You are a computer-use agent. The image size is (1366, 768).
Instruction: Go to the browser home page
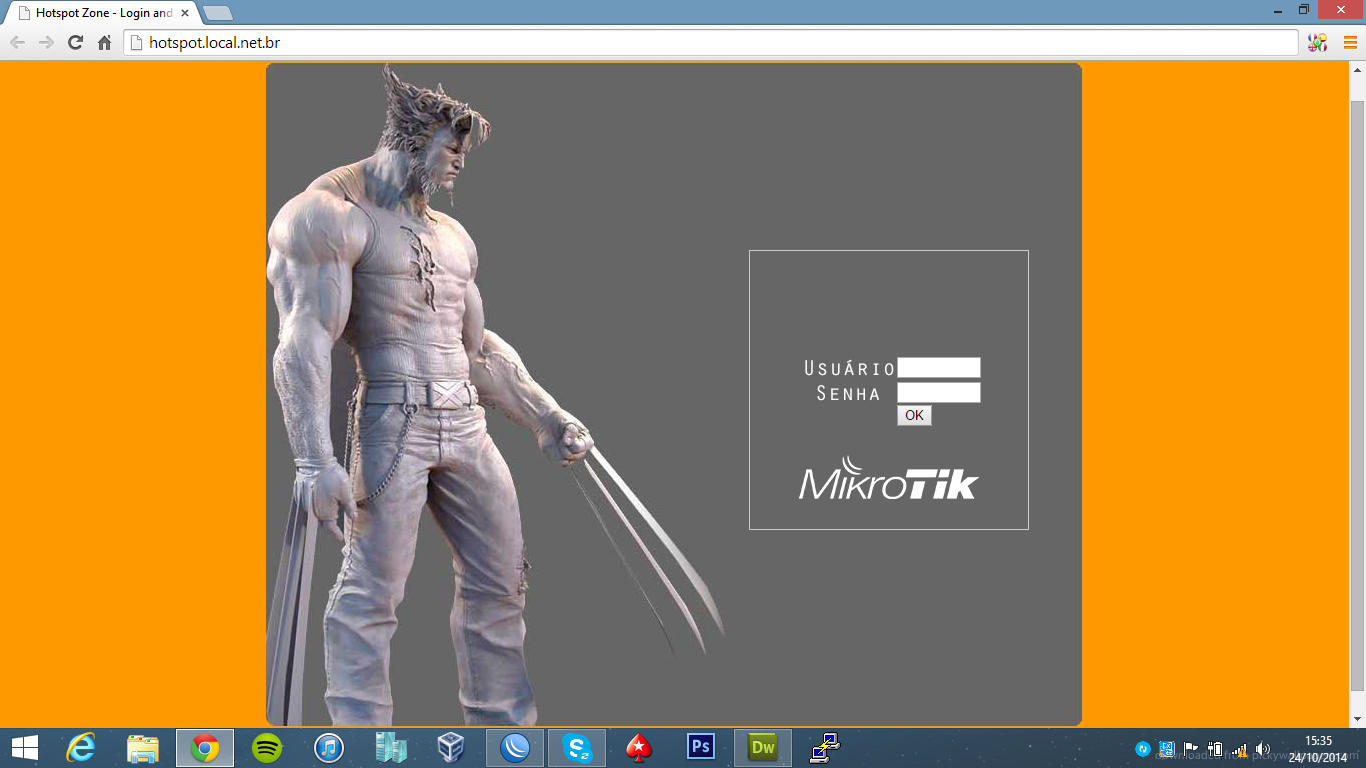point(104,42)
